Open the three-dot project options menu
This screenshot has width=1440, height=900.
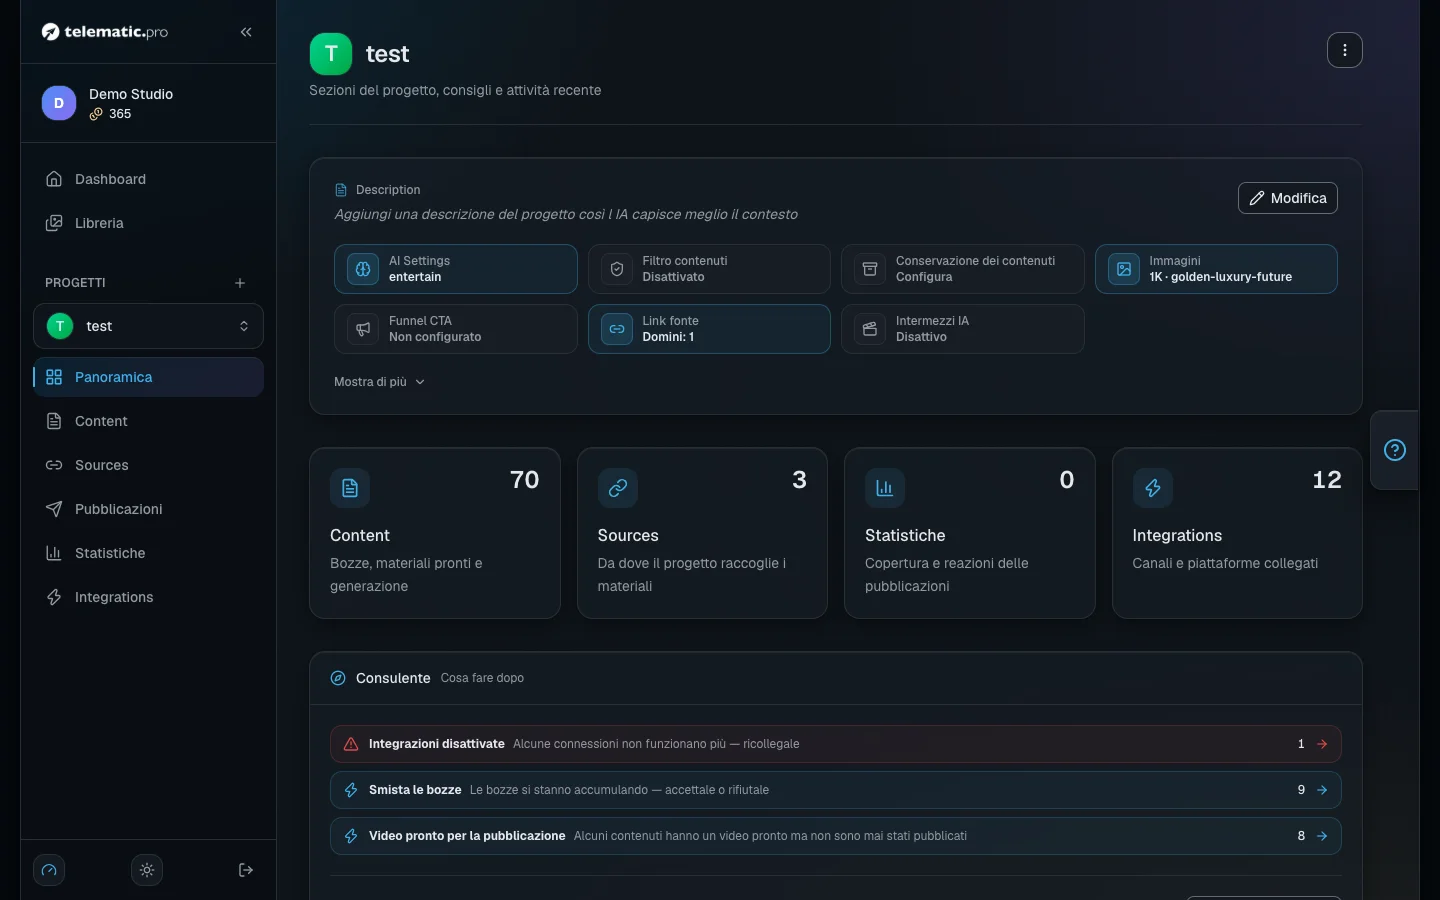[x=1344, y=50]
